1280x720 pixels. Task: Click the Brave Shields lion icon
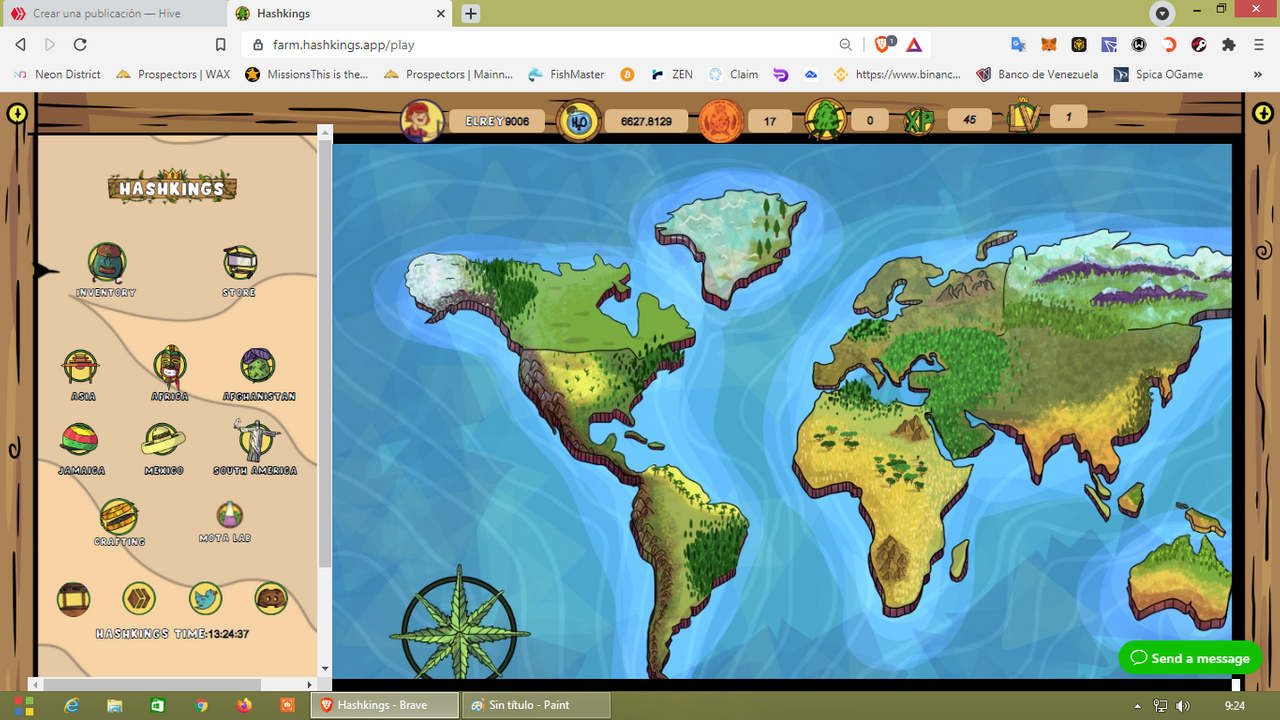tap(883, 44)
